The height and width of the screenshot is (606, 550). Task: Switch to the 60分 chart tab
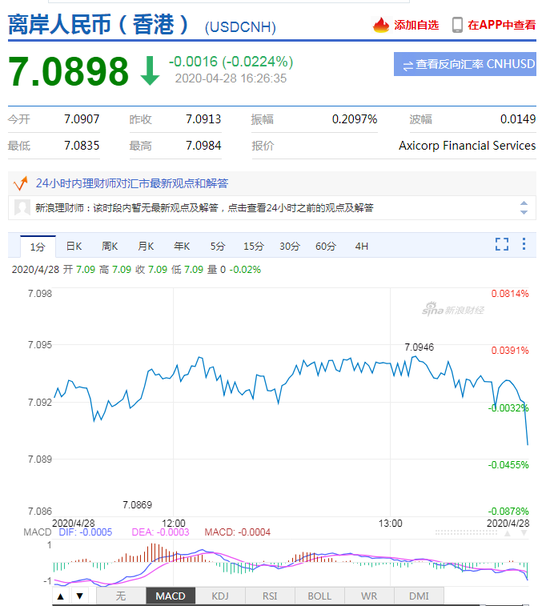pyautogui.click(x=325, y=246)
